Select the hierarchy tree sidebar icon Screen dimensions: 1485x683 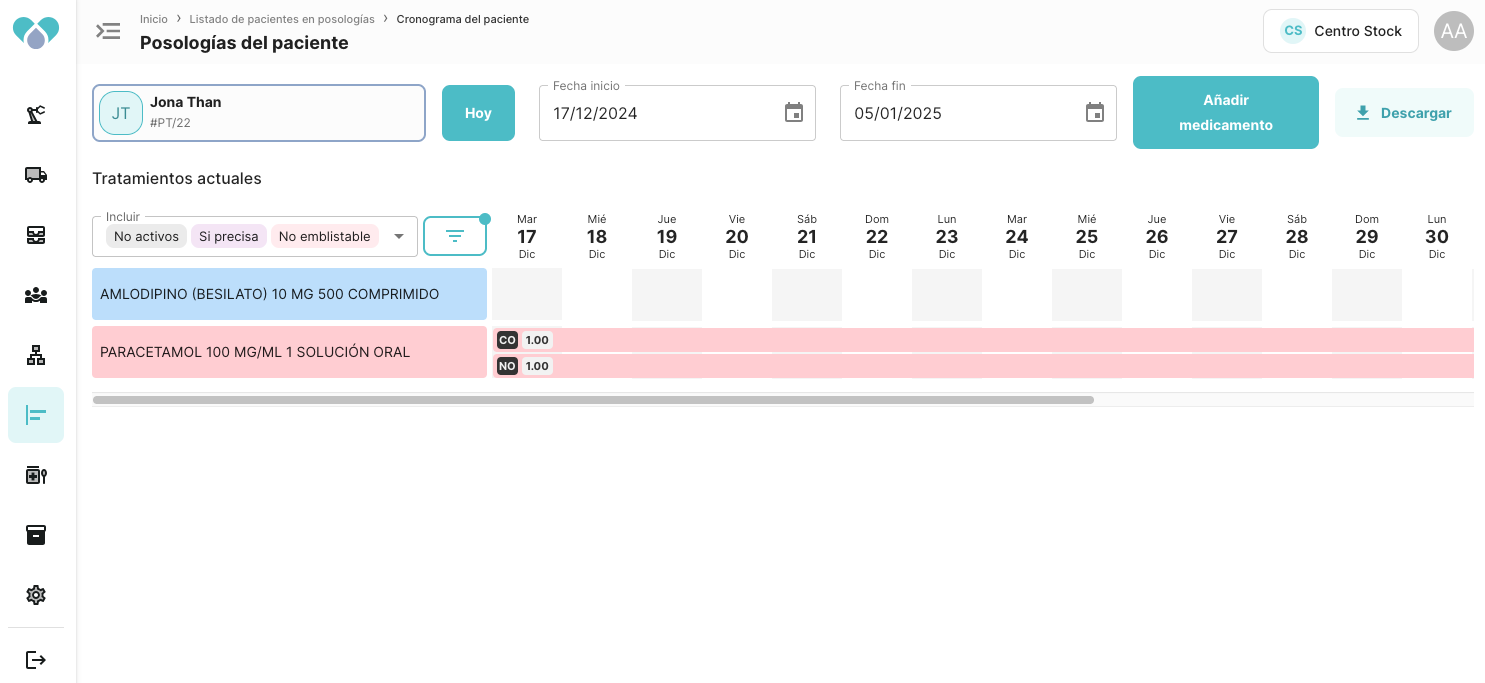pyautogui.click(x=36, y=355)
